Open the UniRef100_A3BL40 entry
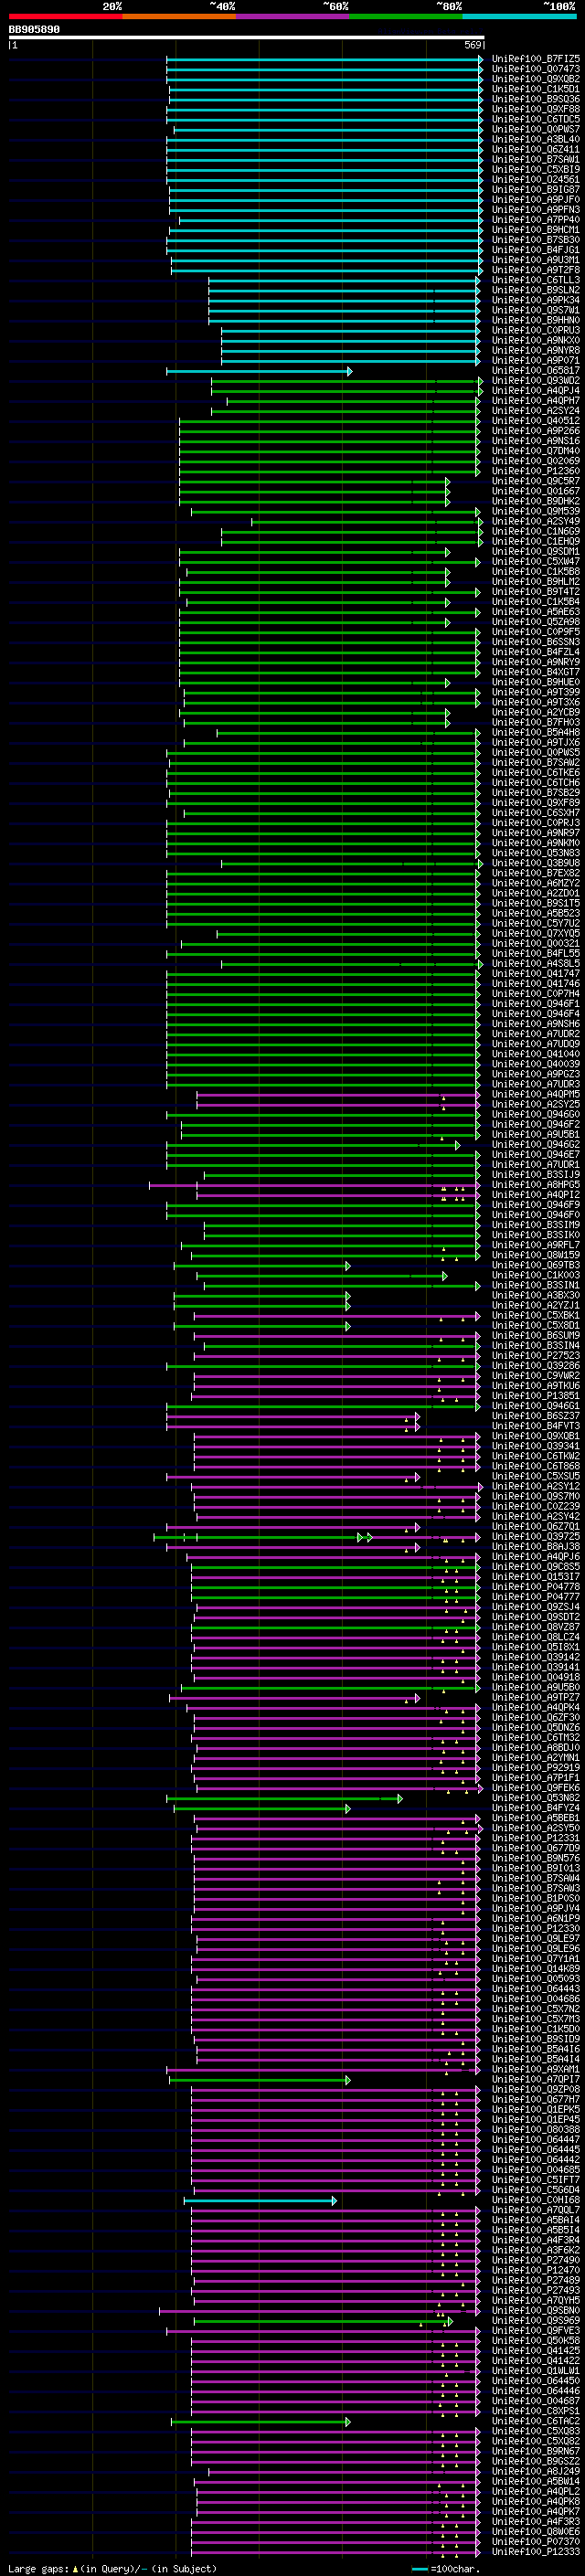This screenshot has width=585, height=2576. click(536, 139)
